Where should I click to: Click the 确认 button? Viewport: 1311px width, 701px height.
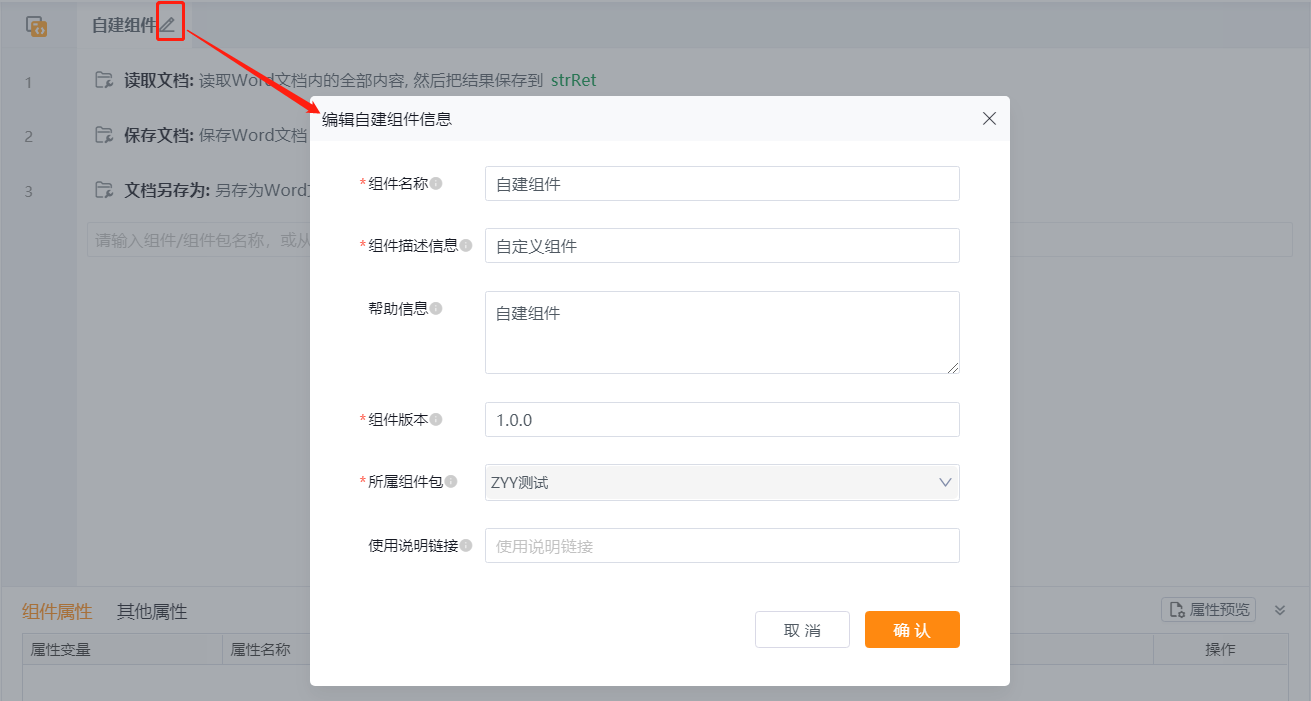coord(911,630)
